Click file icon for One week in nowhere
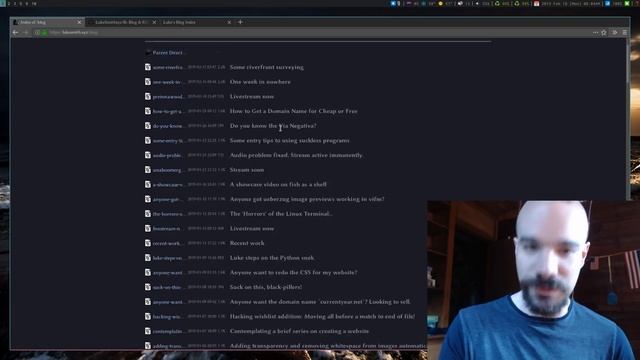Screen dimensions: 640x360 click(x=148, y=82)
